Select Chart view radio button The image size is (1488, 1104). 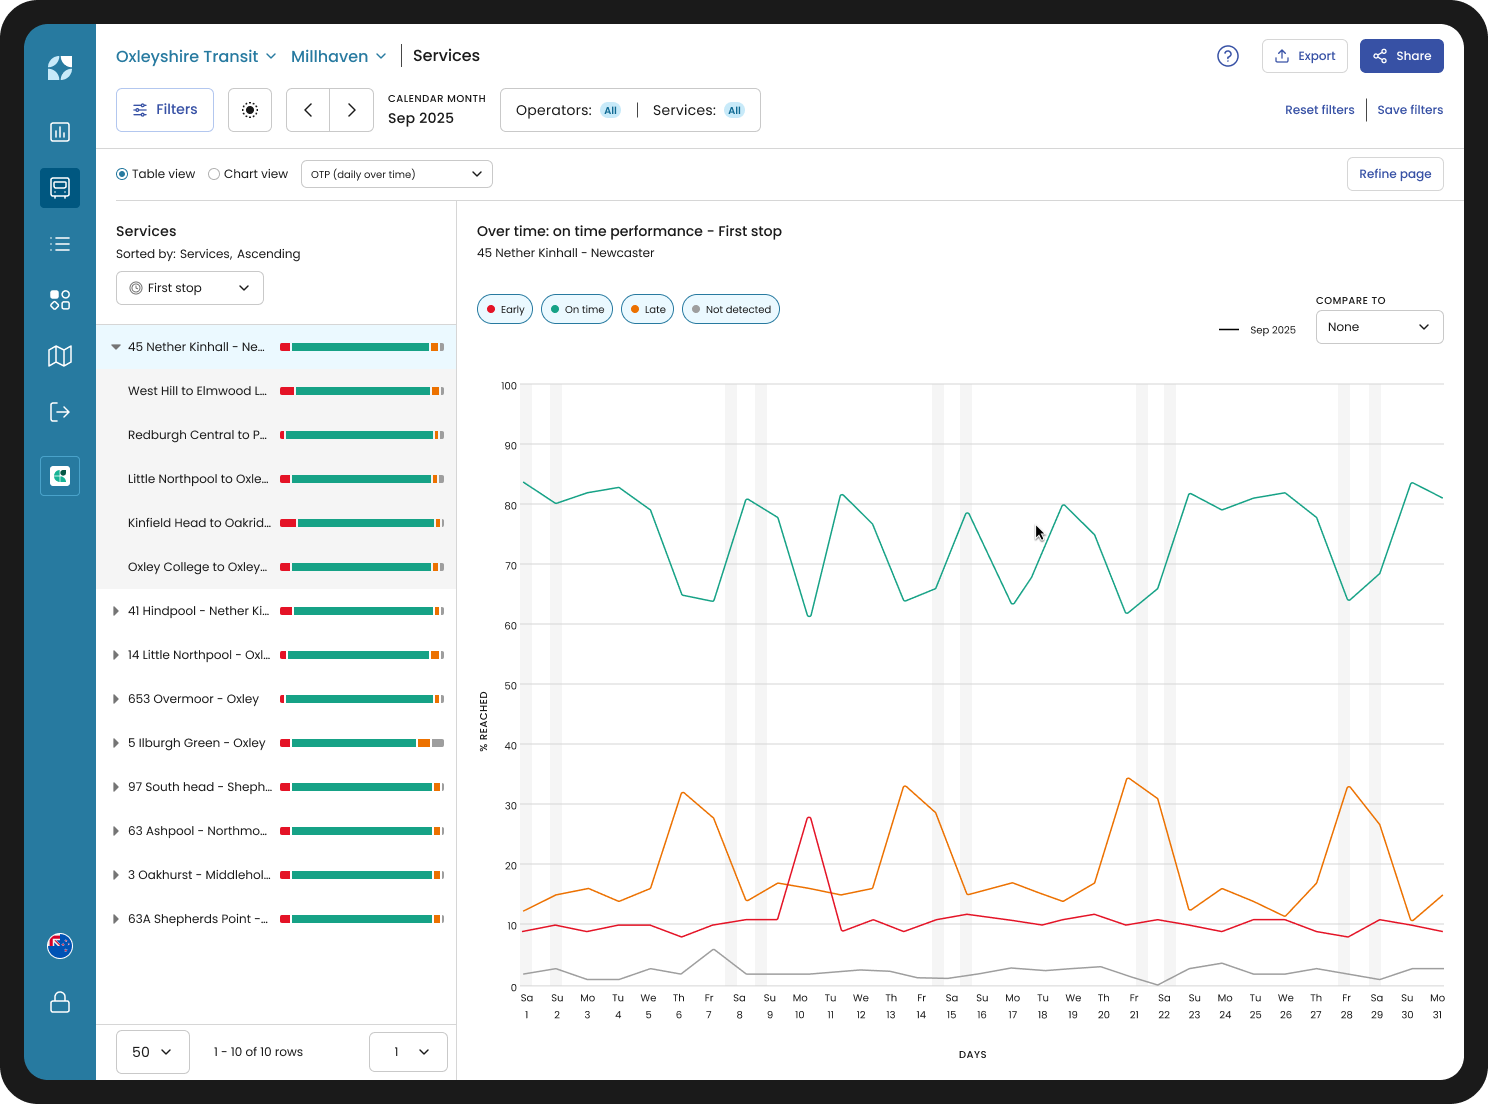point(214,174)
